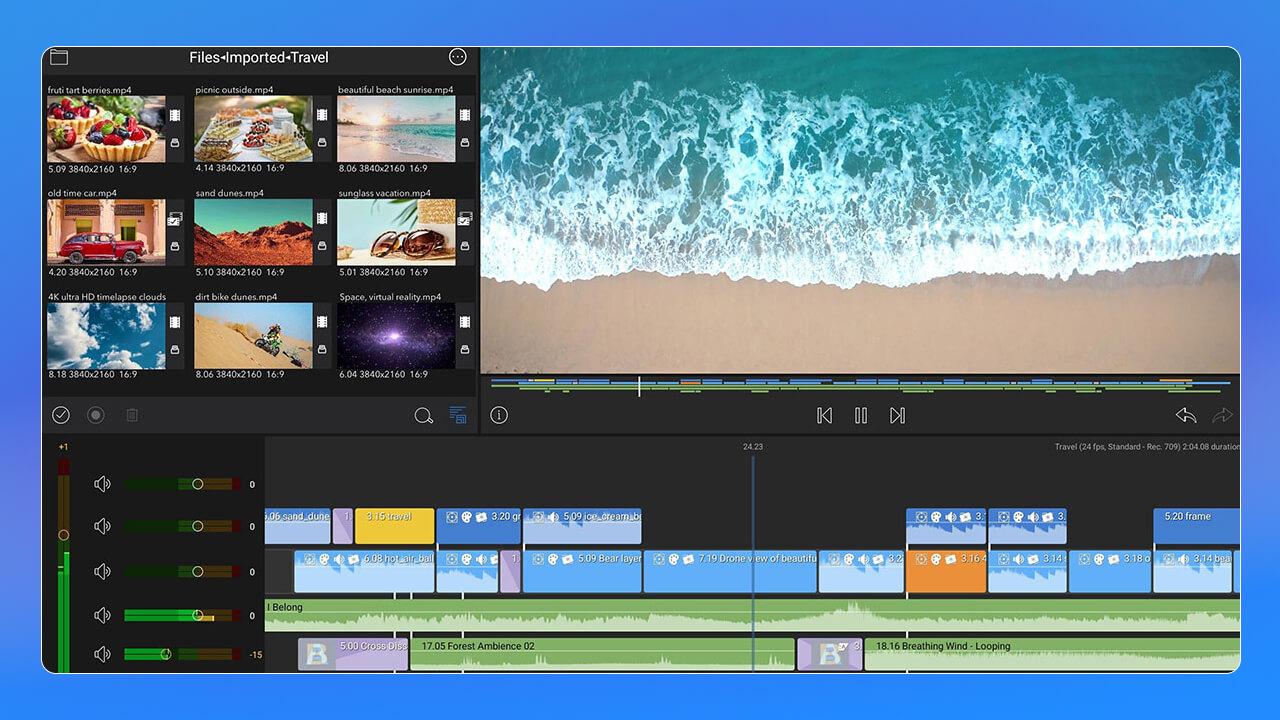Open the library folder icon
Image resolution: width=1280 pixels, height=720 pixels.
(x=59, y=57)
